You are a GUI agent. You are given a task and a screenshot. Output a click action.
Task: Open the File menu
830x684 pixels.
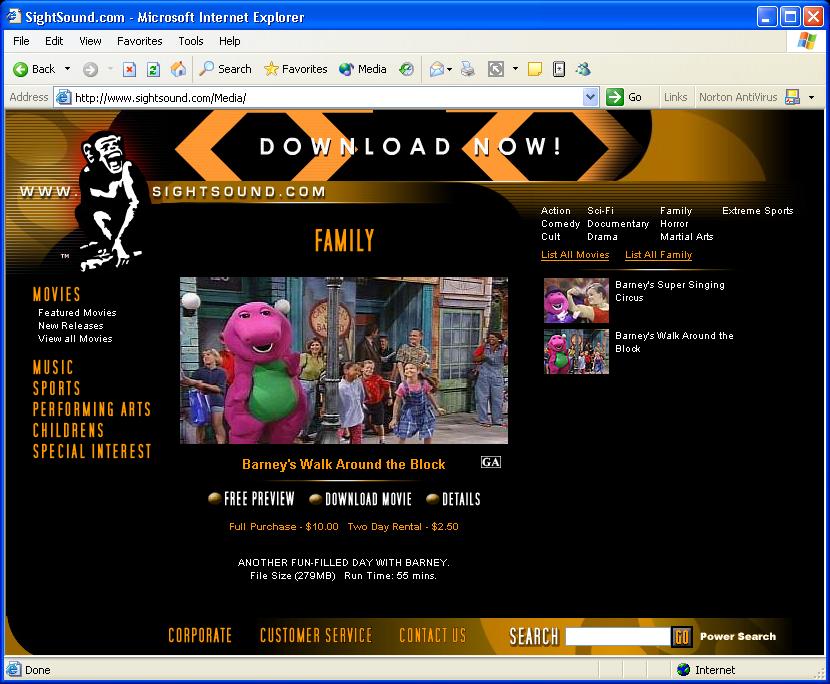point(21,41)
